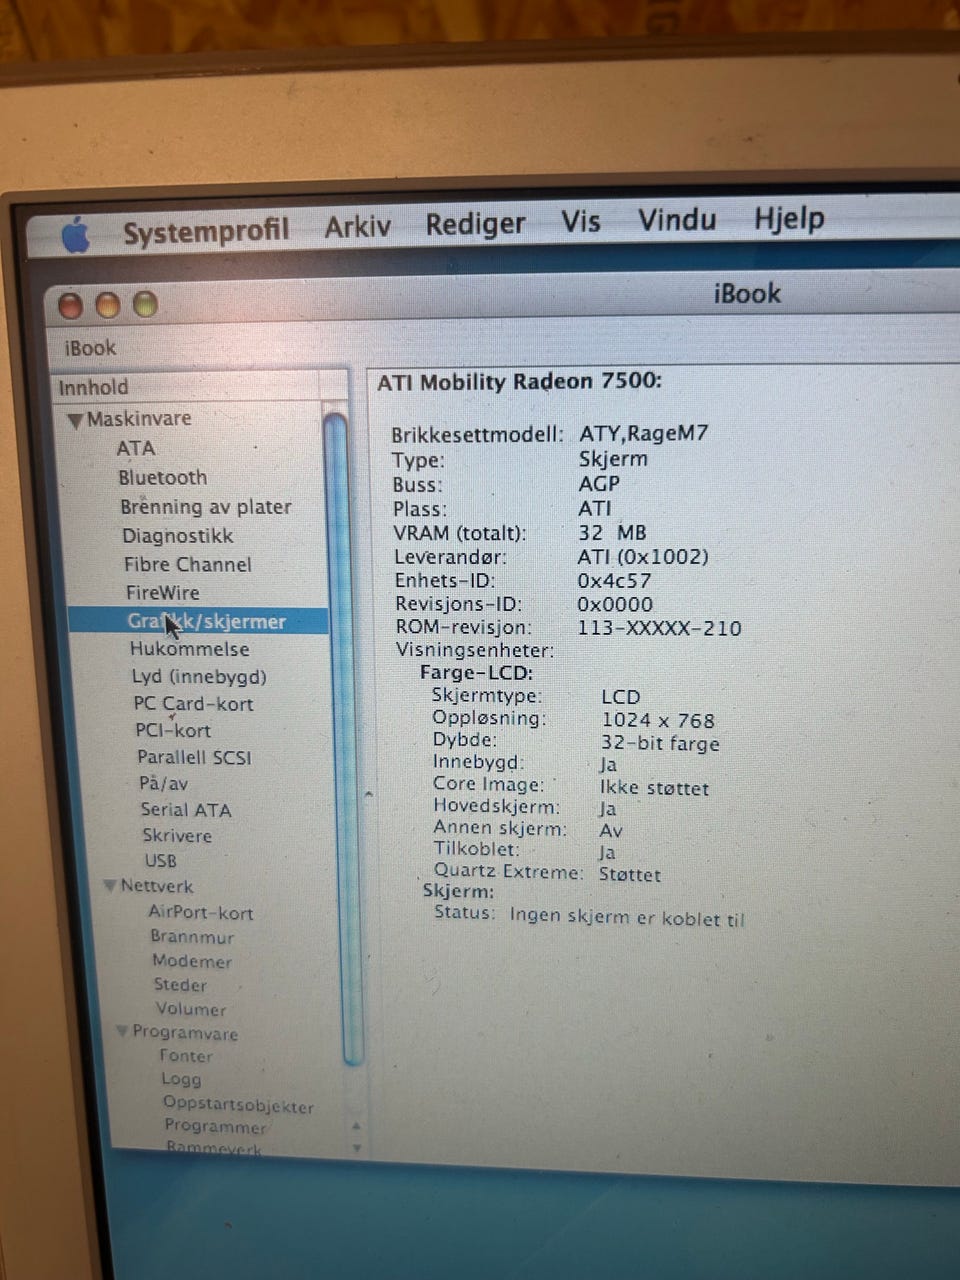
Task: Open the Vis menu
Action: pos(581,220)
